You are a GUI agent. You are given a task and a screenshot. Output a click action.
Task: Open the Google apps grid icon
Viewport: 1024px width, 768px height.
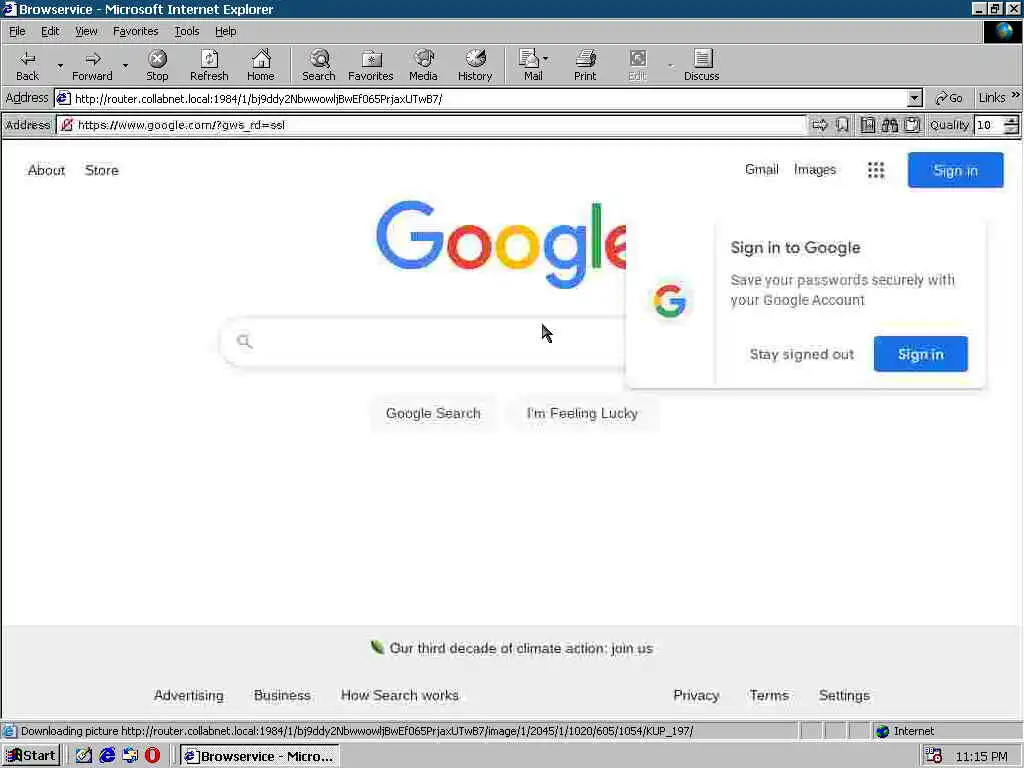click(876, 170)
